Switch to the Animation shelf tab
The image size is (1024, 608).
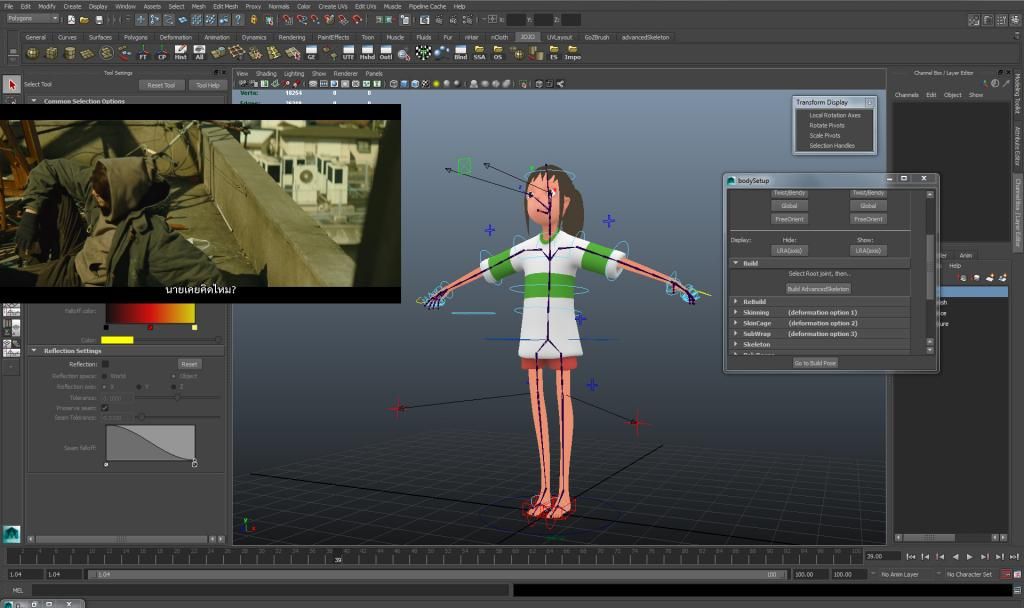(216, 37)
